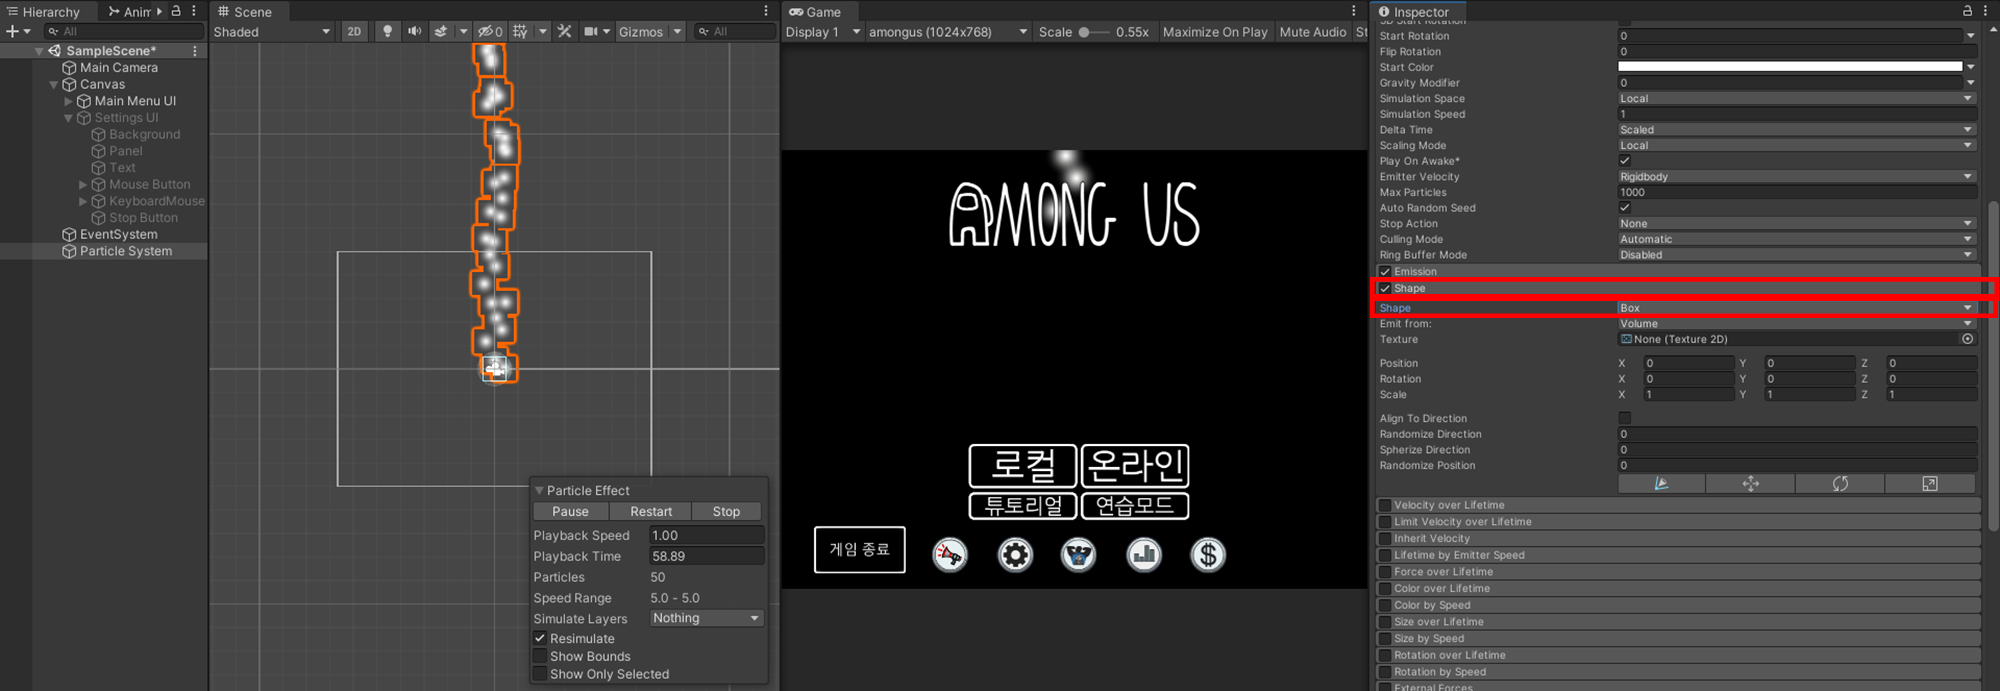
Task: Click the Scene camera settings icon
Action: [x=591, y=32]
